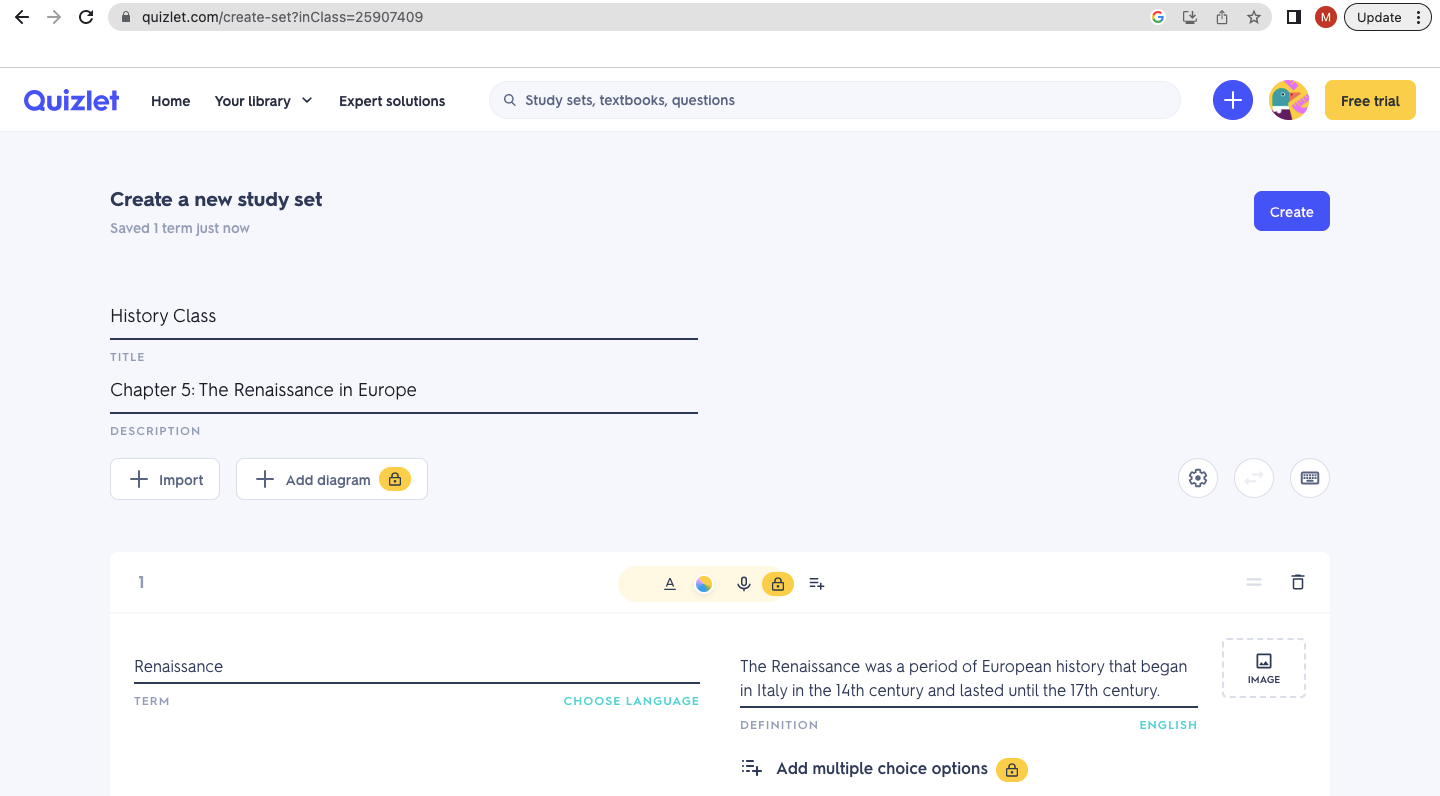Click the swap terms and definitions icon
Viewport: 1440px width, 796px height.
[1254, 478]
